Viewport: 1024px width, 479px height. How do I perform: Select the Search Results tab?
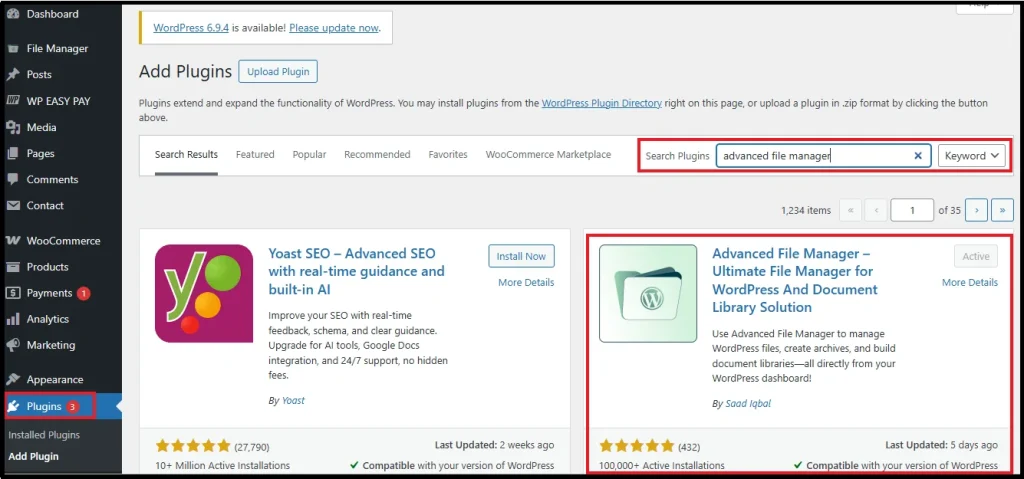click(x=186, y=154)
